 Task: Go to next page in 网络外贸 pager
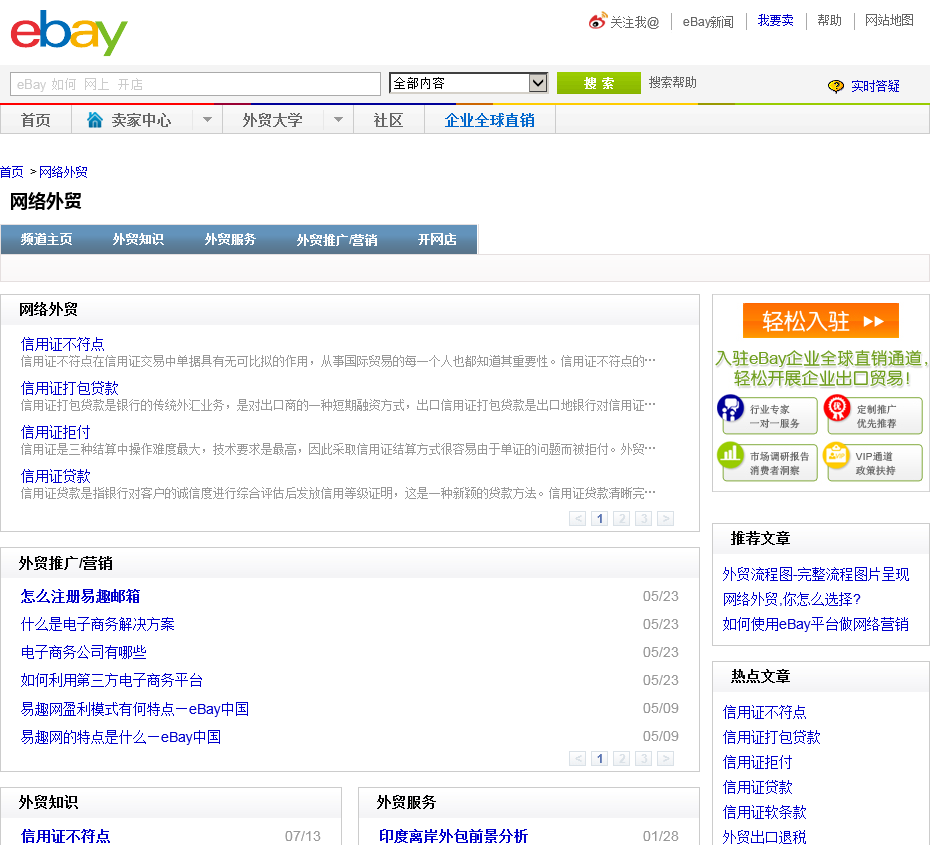[665, 519]
